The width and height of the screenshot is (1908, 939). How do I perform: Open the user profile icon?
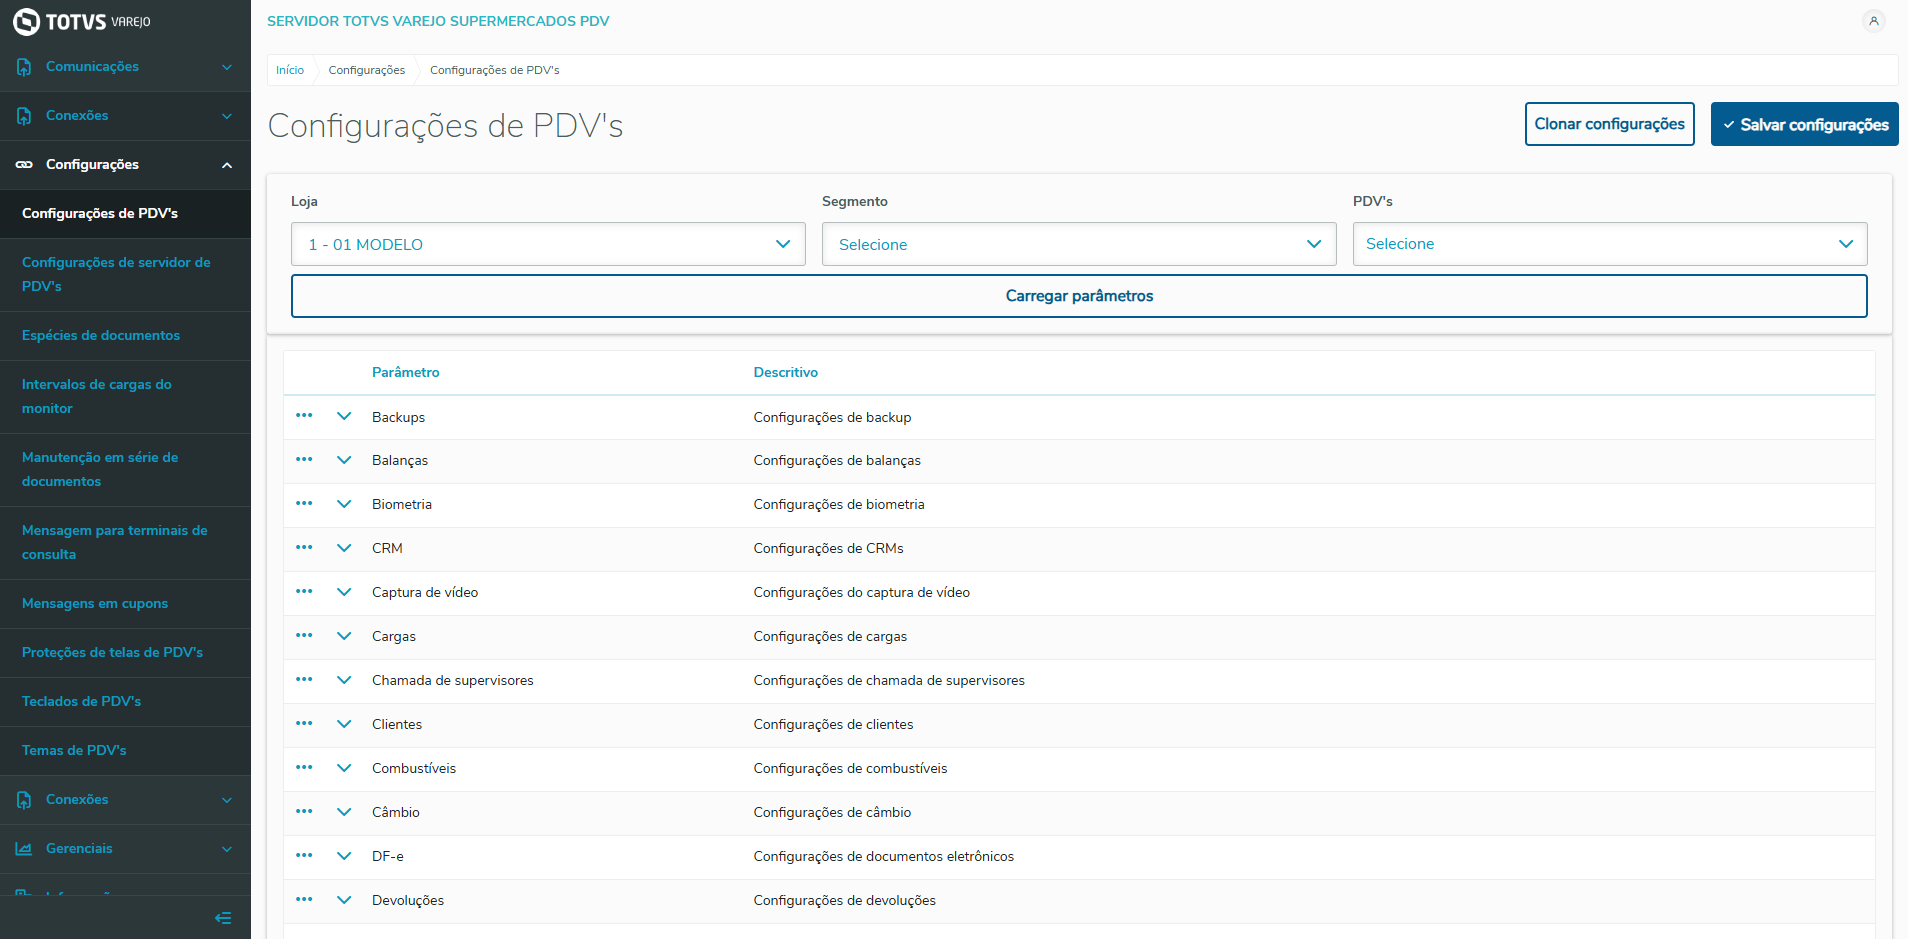pos(1873,21)
